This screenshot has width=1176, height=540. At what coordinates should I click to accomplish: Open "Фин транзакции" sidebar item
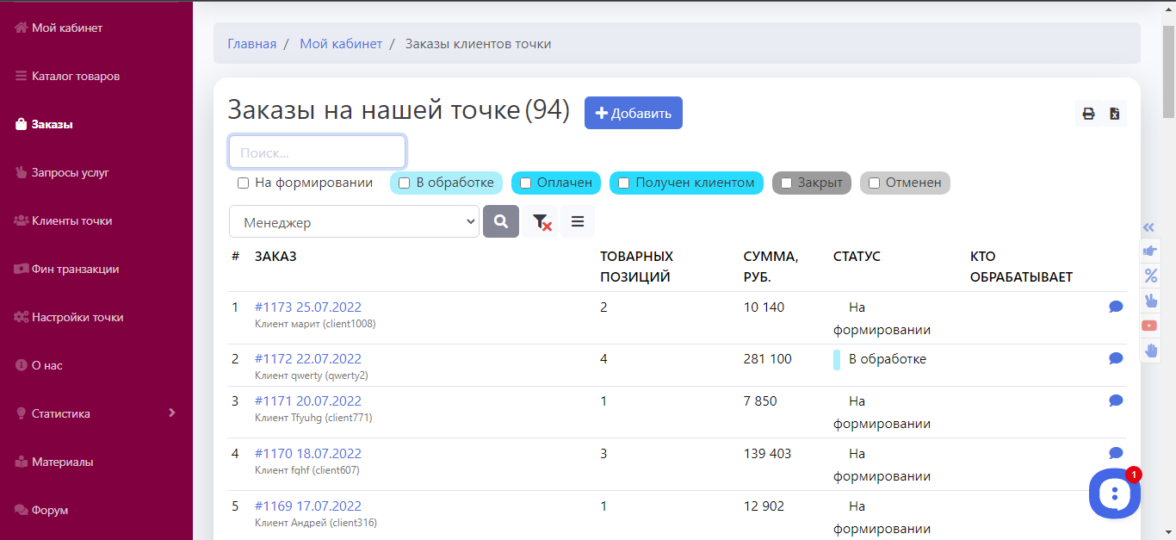(x=75, y=269)
